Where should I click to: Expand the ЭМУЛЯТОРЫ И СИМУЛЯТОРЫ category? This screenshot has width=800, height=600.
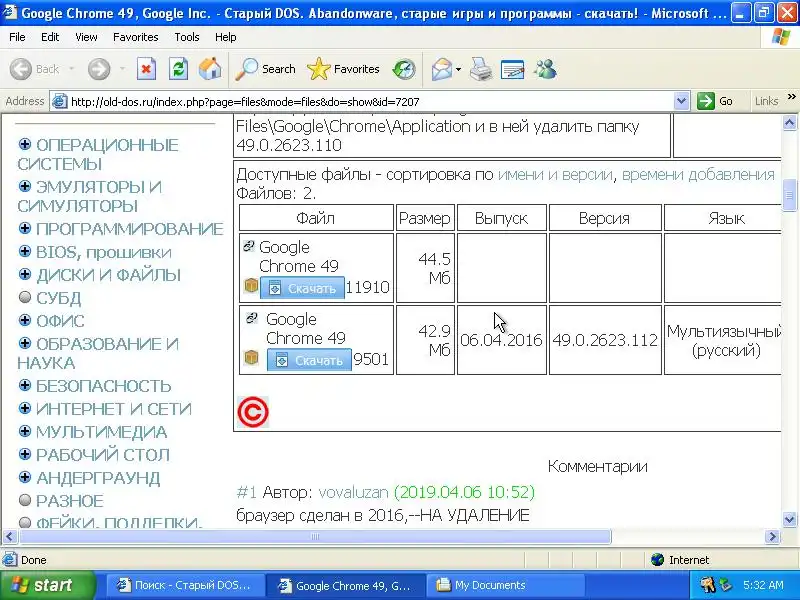[x=24, y=186]
